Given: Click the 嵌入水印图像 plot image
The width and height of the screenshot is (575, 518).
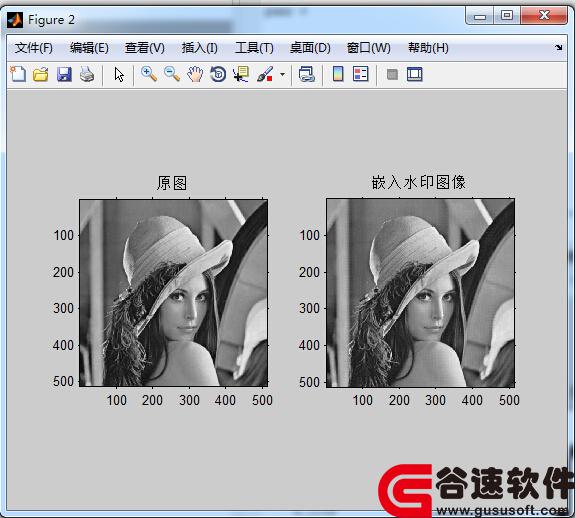Looking at the screenshot, I should 421,293.
